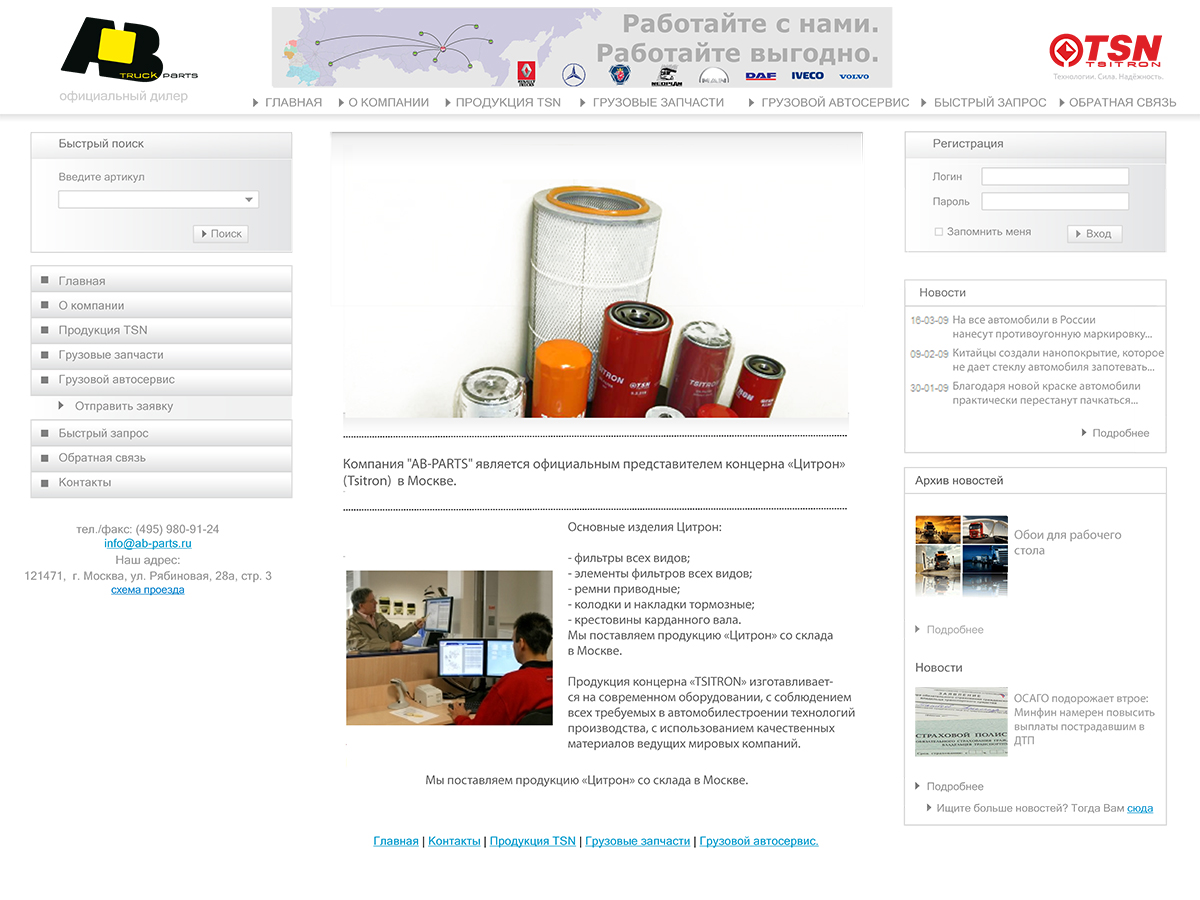Viewport: 1200px width, 900px height.
Task: Open sidebar item Быстрый запрос
Action: coord(161,433)
